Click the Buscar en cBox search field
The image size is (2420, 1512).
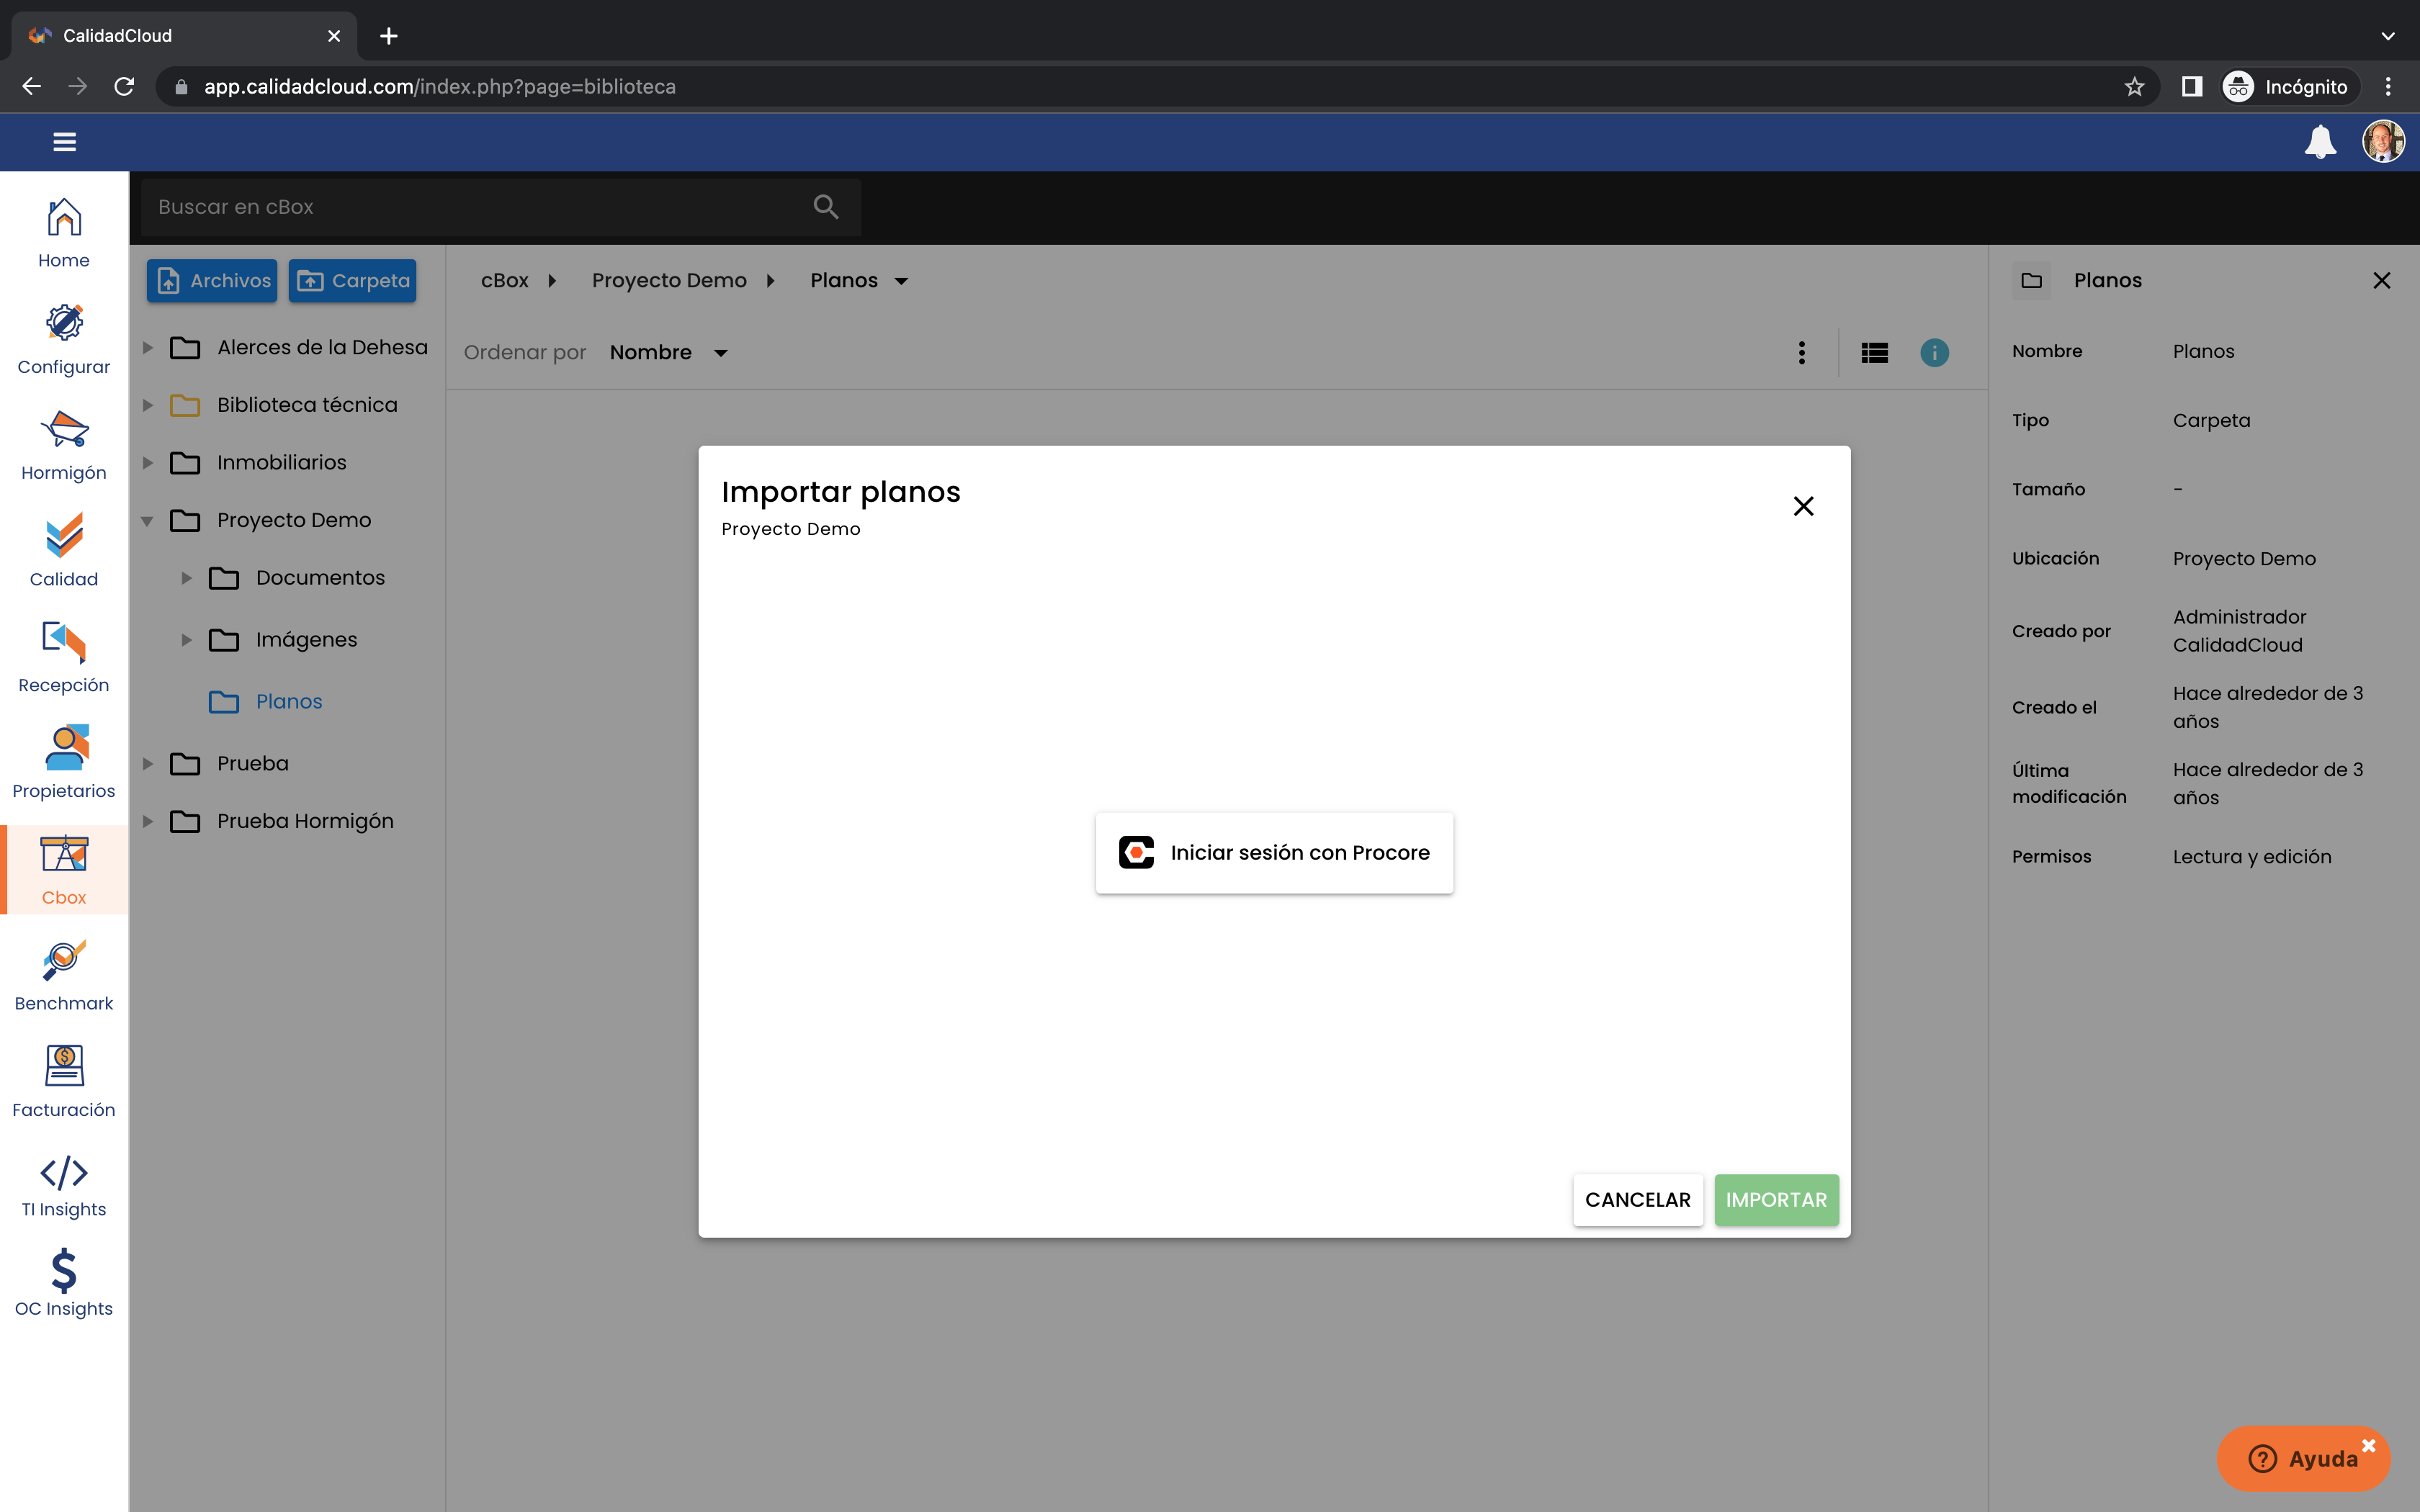coord(500,207)
